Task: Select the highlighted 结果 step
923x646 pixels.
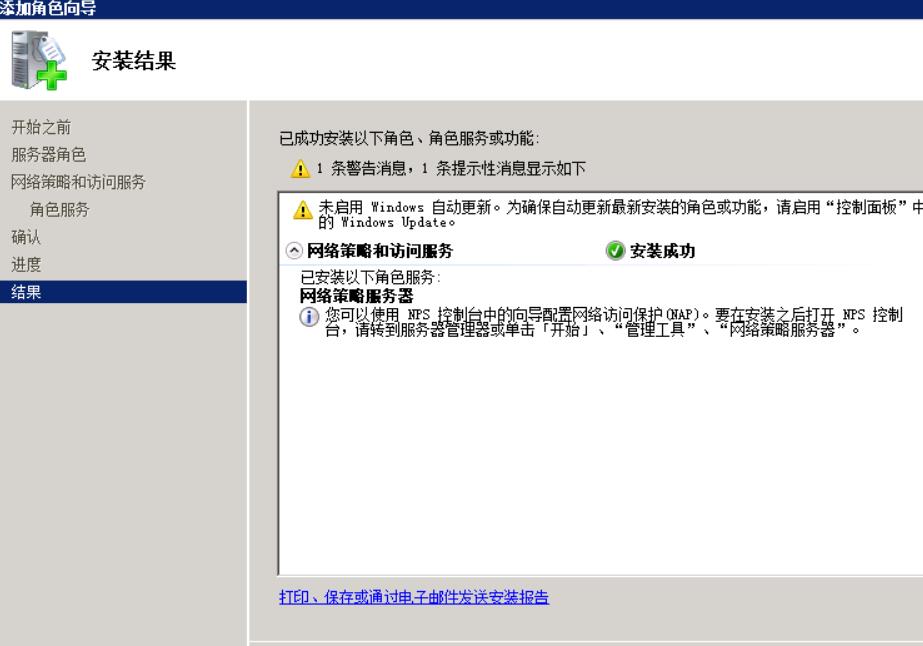Action: 123,292
